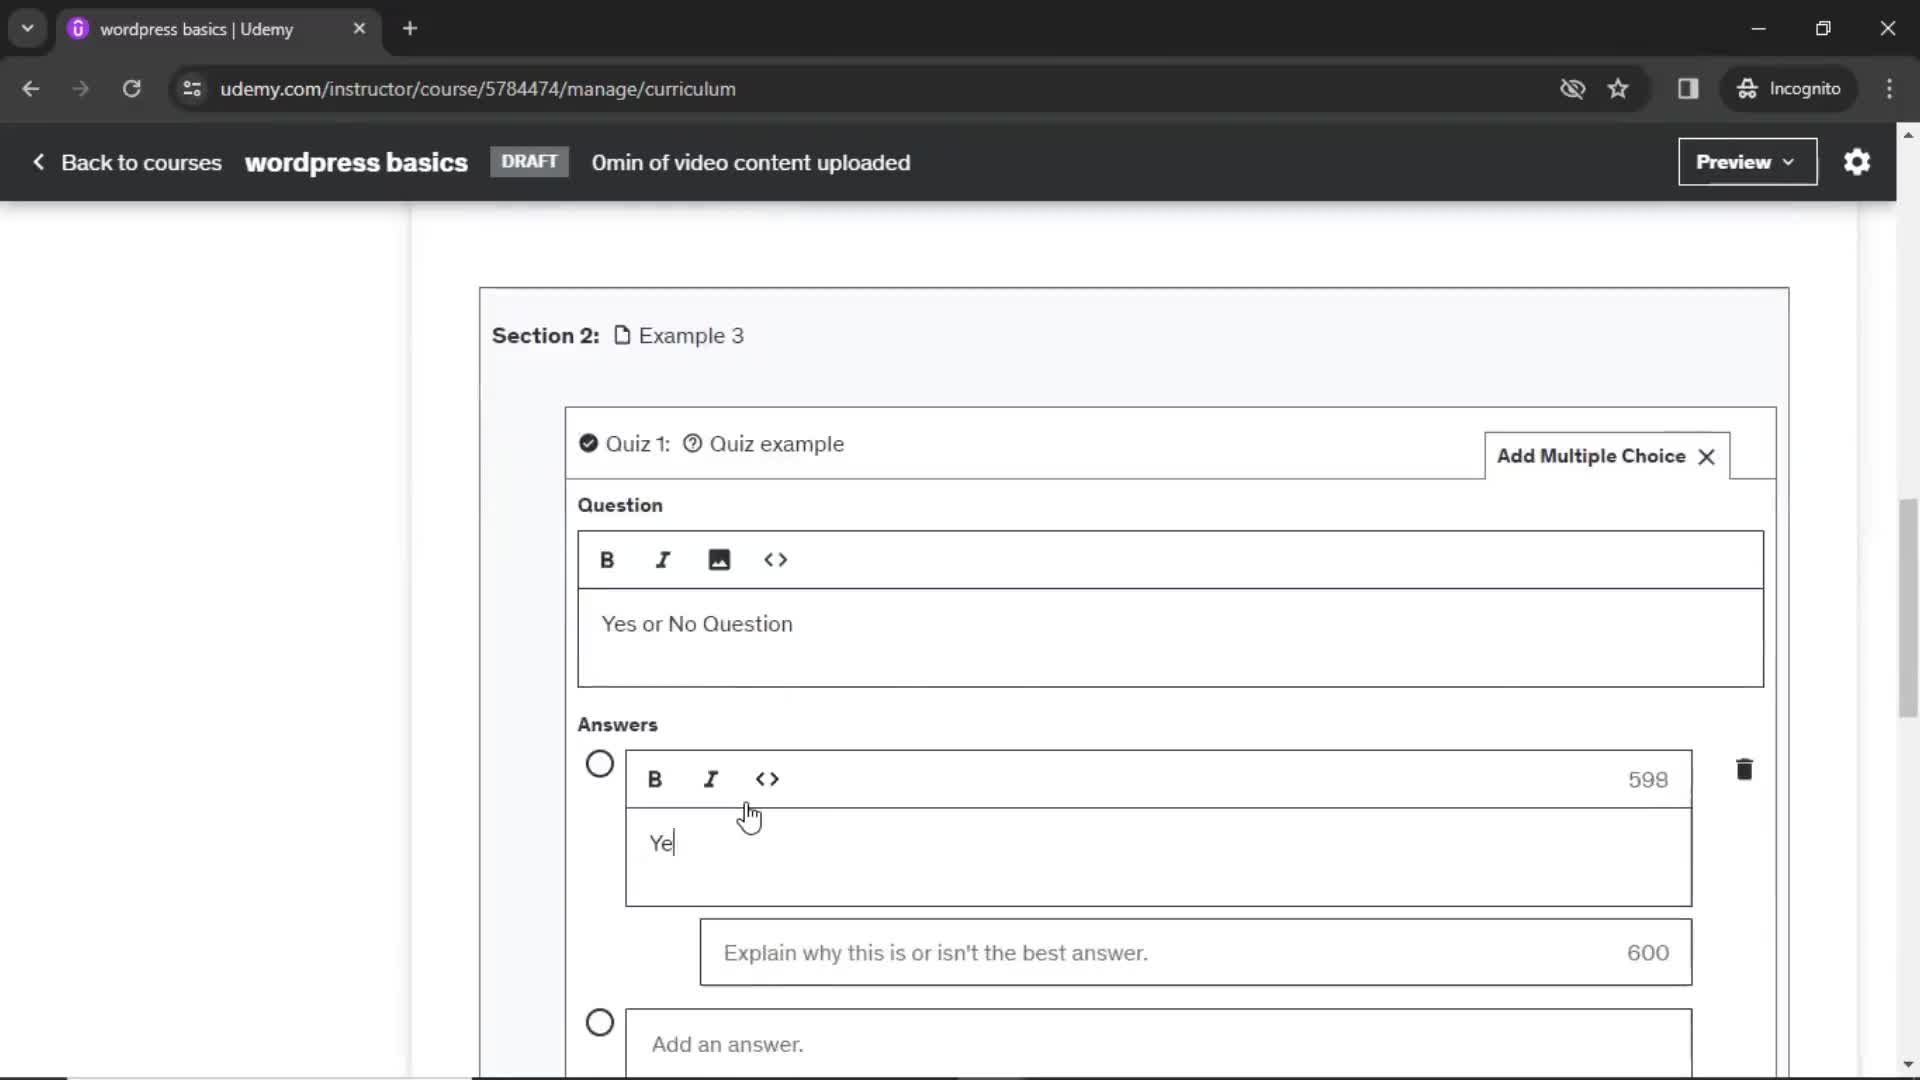Expand the Back to courses navigation
This screenshot has height=1080, width=1920.
(x=127, y=161)
